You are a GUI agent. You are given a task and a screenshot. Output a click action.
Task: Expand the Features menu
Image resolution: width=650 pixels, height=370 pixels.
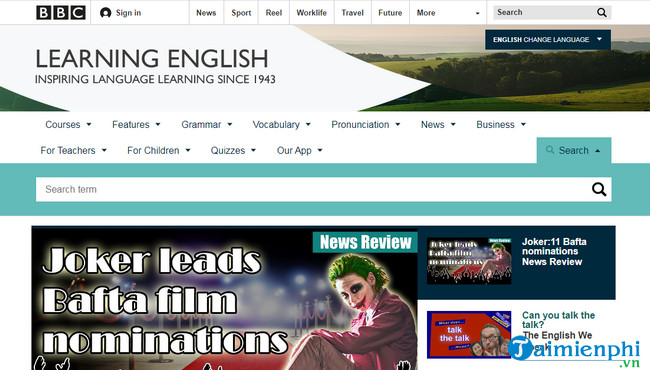pos(136,125)
